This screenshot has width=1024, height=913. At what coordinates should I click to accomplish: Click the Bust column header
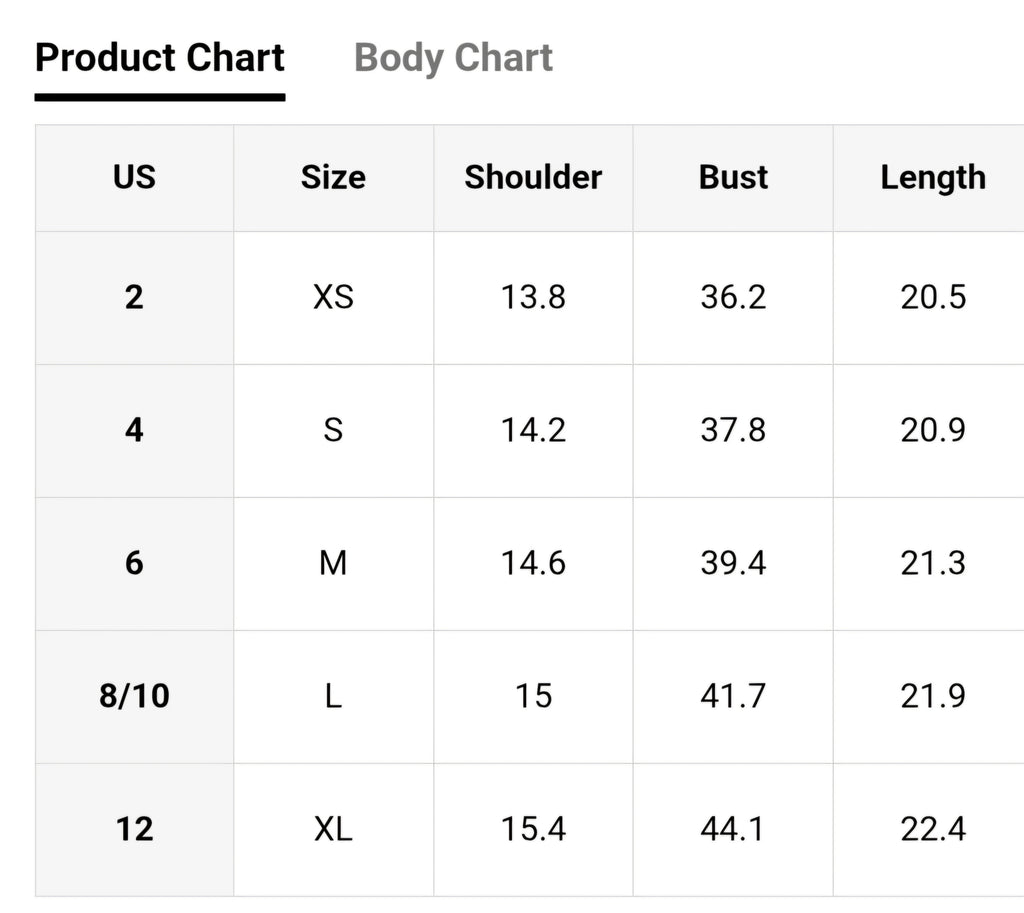[x=733, y=177]
